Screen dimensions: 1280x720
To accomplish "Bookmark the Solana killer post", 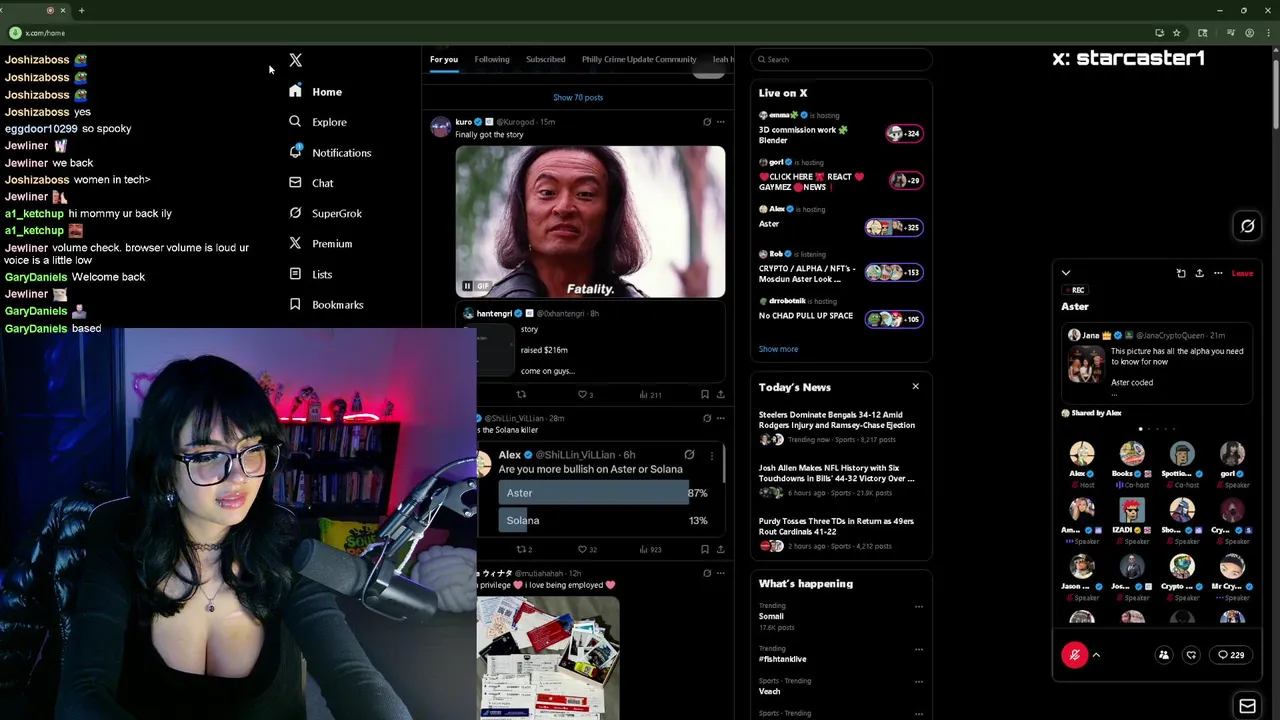I will [705, 549].
